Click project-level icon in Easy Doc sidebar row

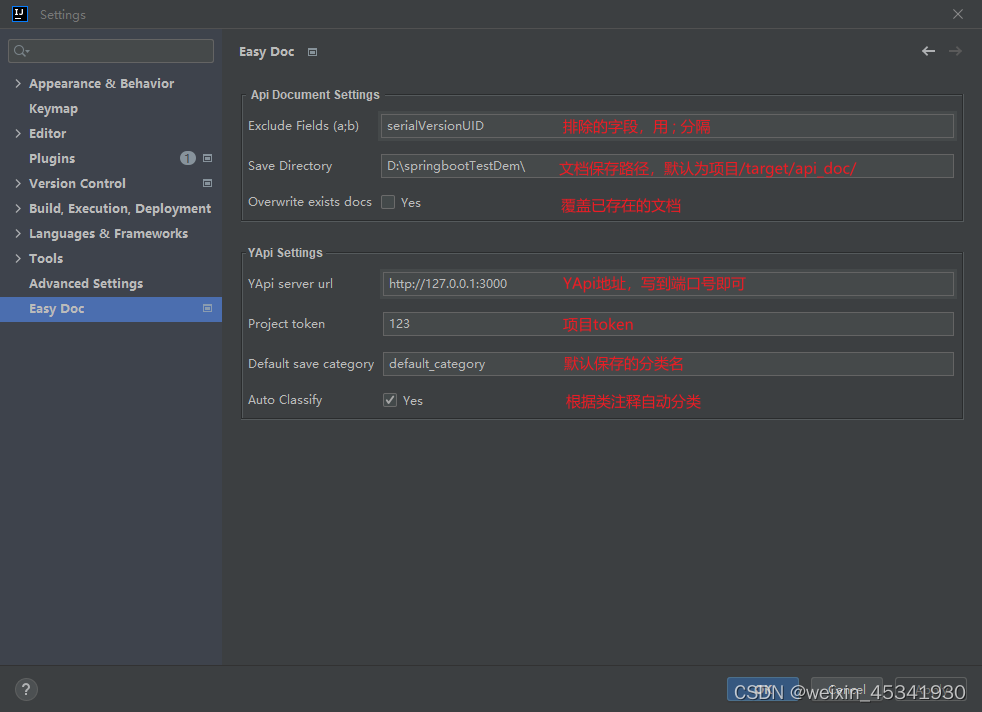(207, 309)
